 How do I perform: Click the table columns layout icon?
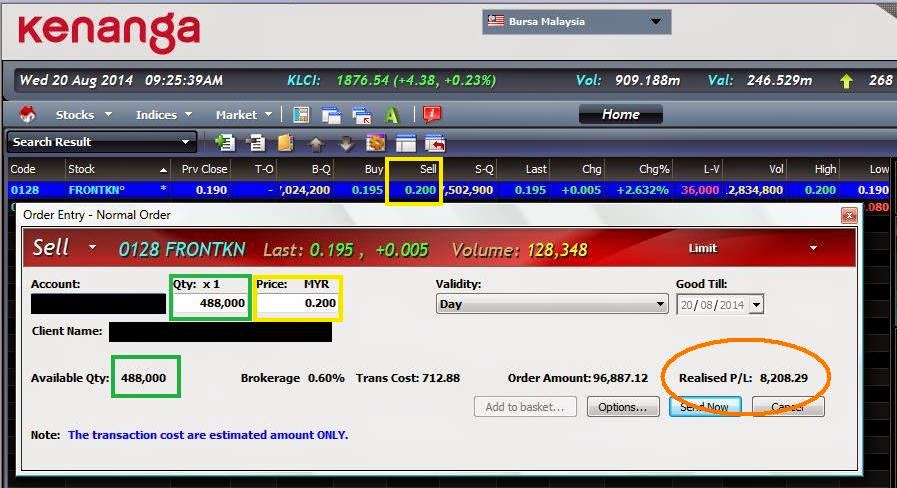coord(406,143)
